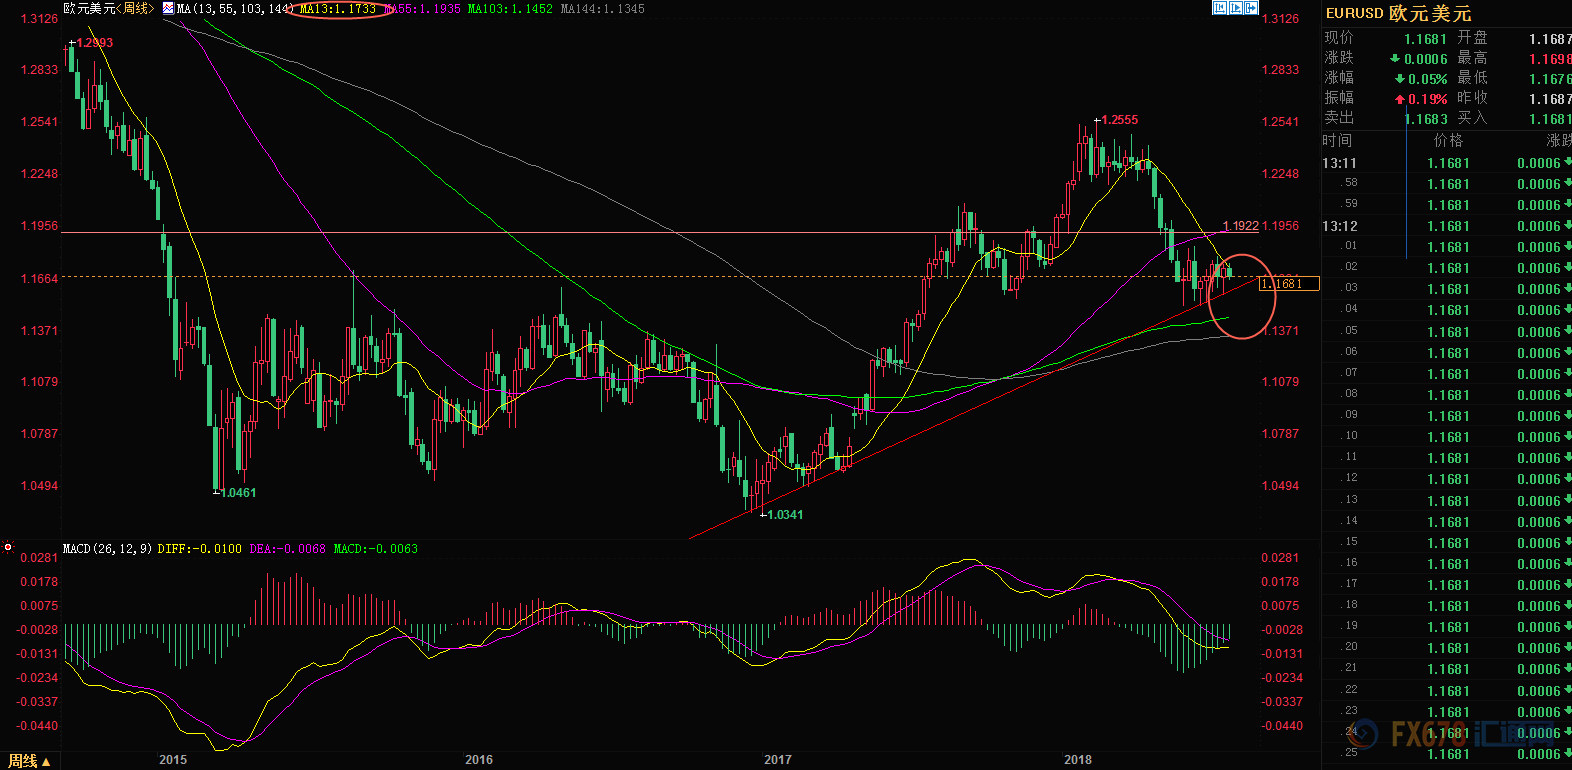Click the 2016 year label on time axis

point(479,760)
